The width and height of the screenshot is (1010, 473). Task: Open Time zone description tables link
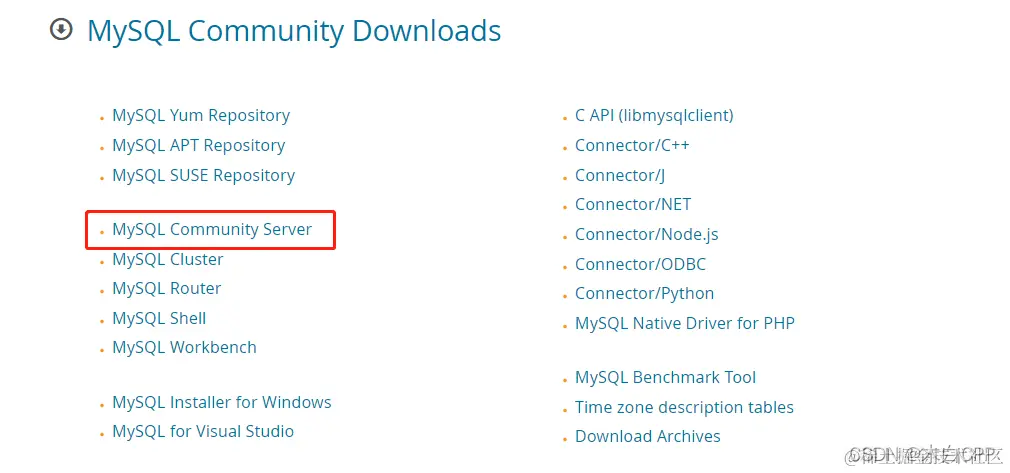click(684, 408)
